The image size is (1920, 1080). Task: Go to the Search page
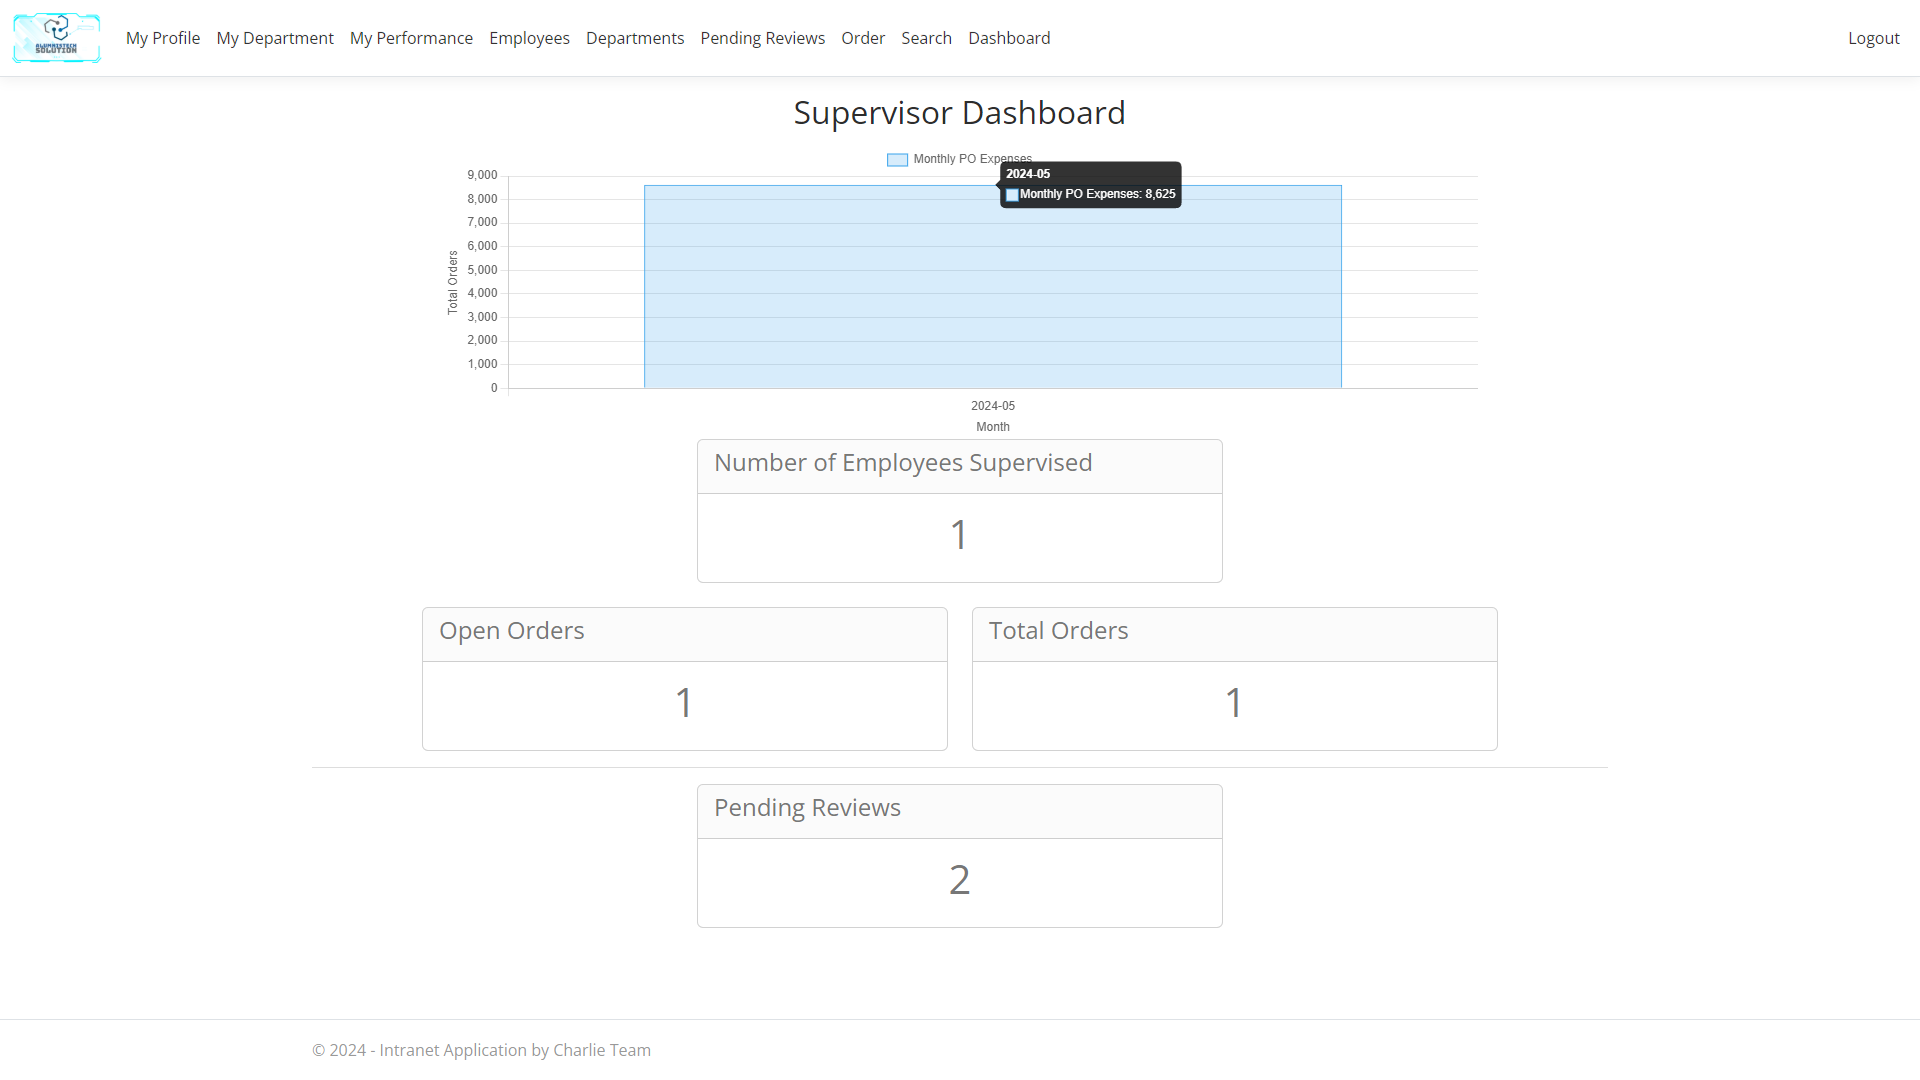[x=926, y=38]
